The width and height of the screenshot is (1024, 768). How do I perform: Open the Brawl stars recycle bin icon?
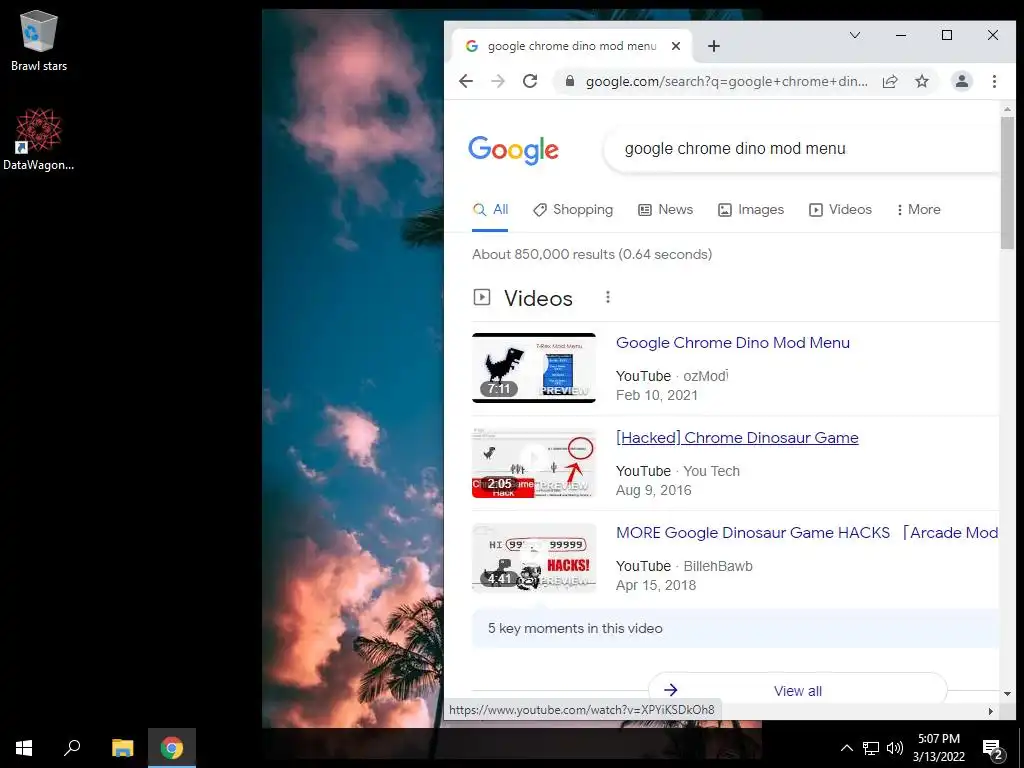click(39, 40)
